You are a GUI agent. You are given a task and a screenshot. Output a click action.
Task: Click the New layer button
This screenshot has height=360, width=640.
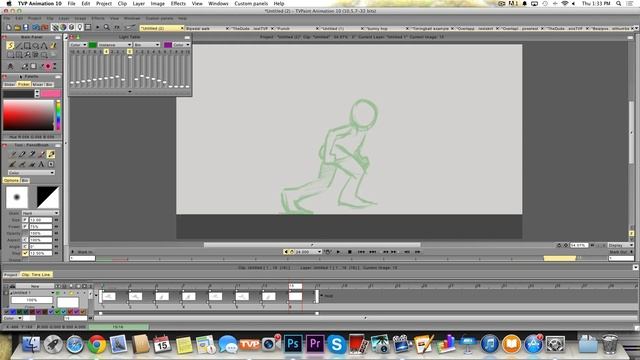[x=35, y=286]
